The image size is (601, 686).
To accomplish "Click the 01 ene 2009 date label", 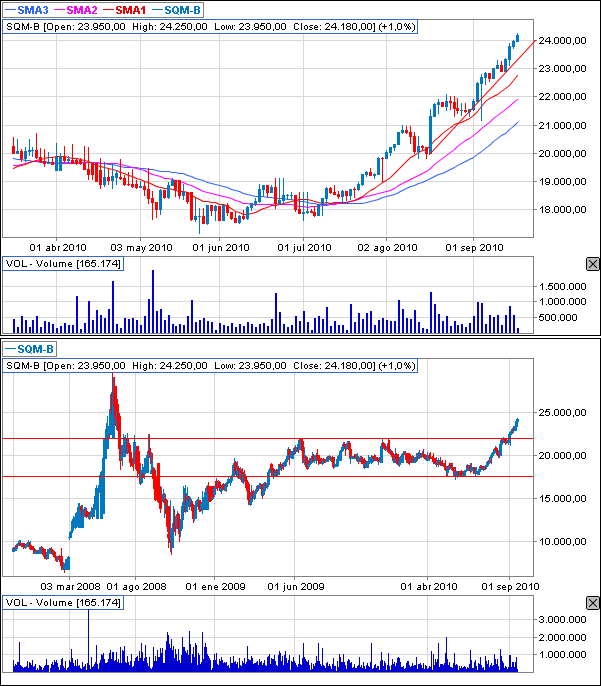I will [215, 587].
